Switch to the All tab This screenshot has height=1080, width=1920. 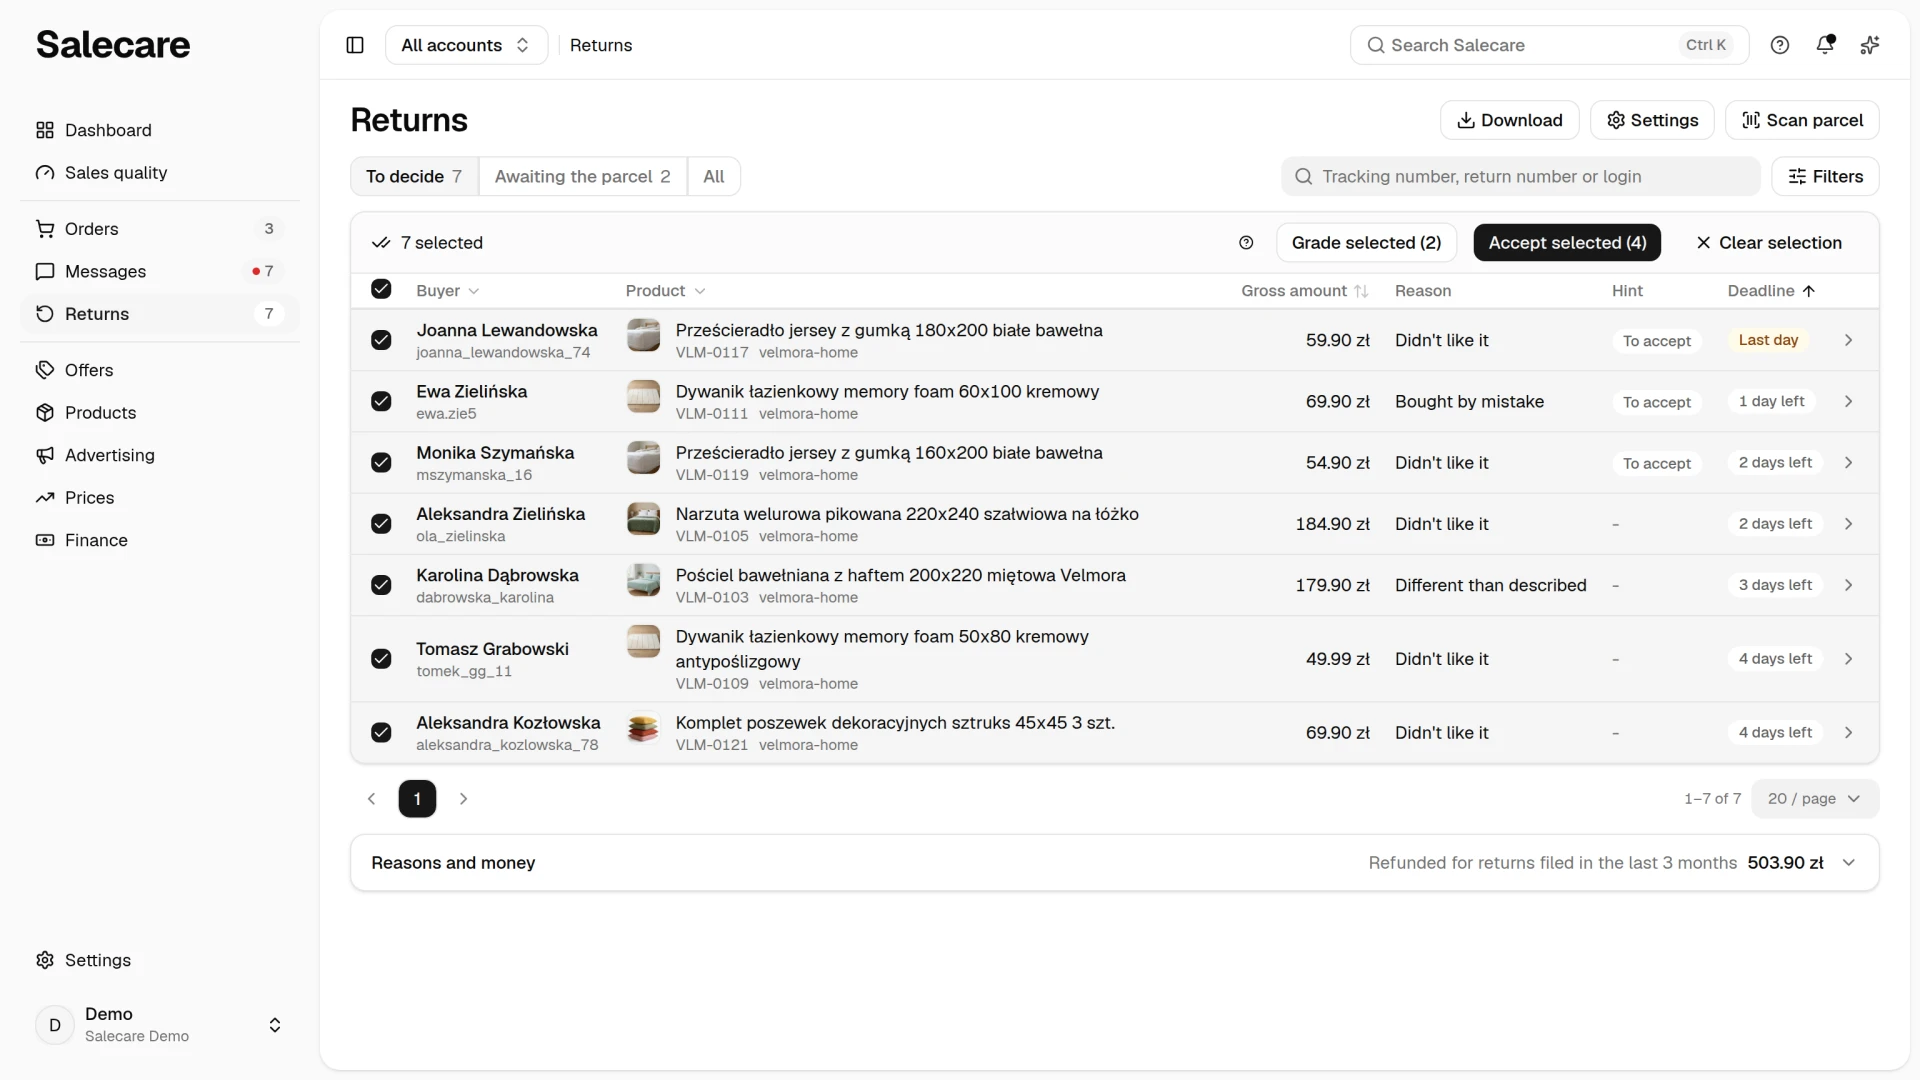[714, 176]
